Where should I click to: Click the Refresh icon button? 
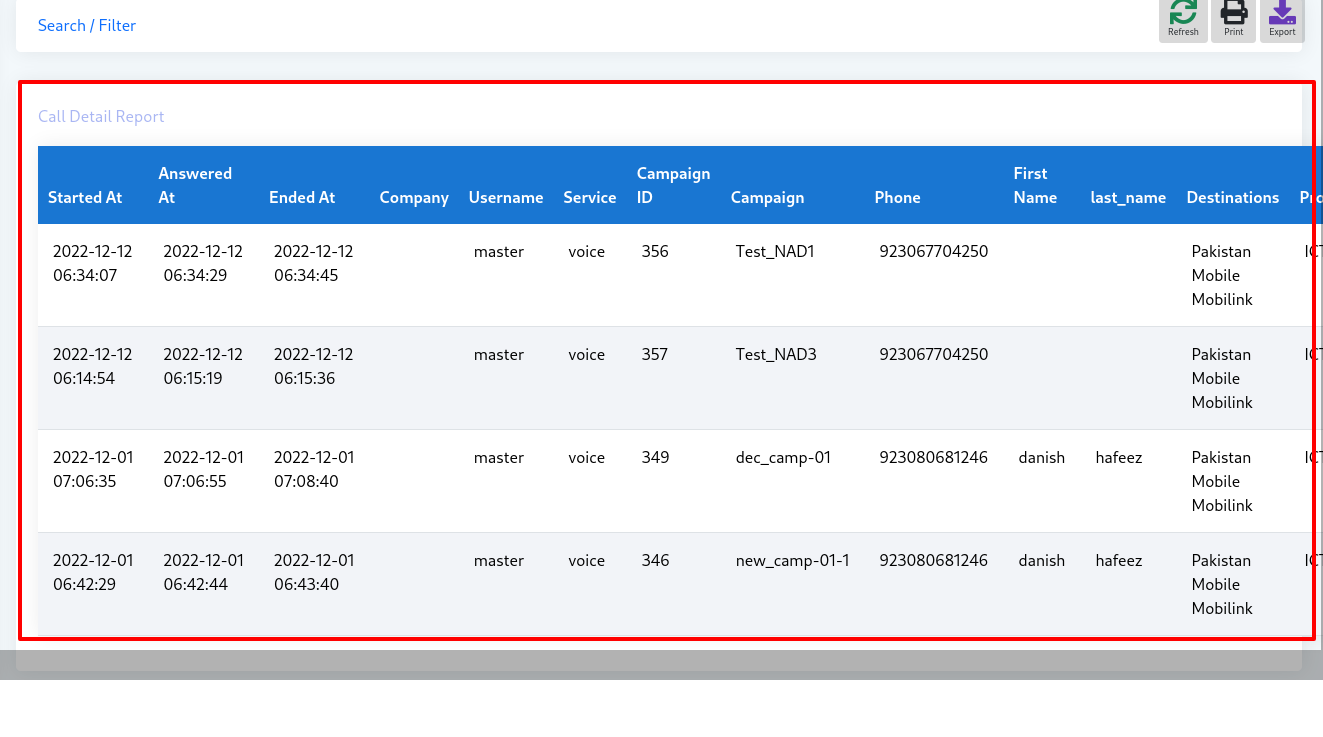pyautogui.click(x=1183, y=19)
